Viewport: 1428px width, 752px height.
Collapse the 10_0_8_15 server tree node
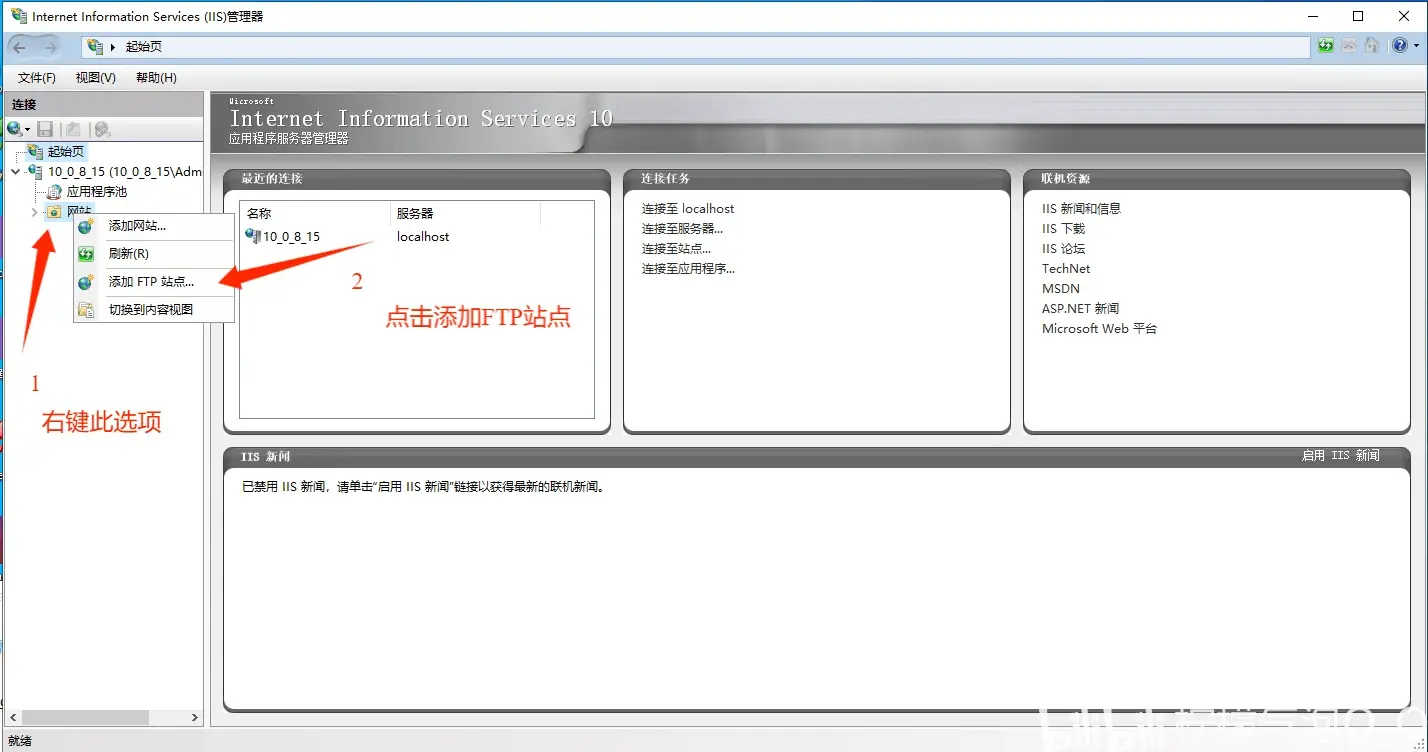click(15, 172)
